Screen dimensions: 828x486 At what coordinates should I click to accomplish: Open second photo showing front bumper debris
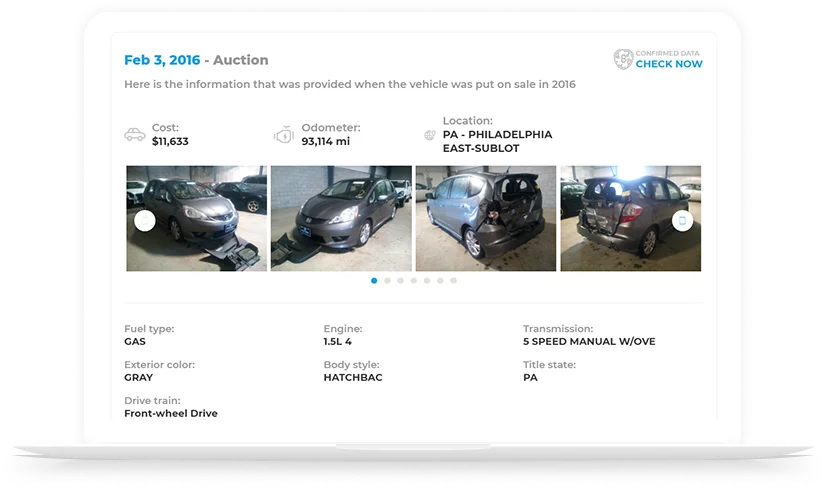341,218
